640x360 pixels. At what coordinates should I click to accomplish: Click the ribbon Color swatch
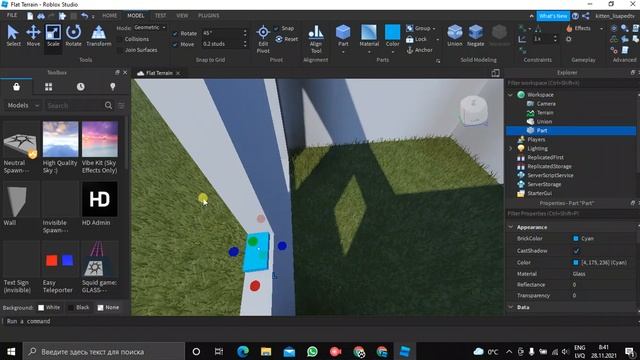point(393,32)
